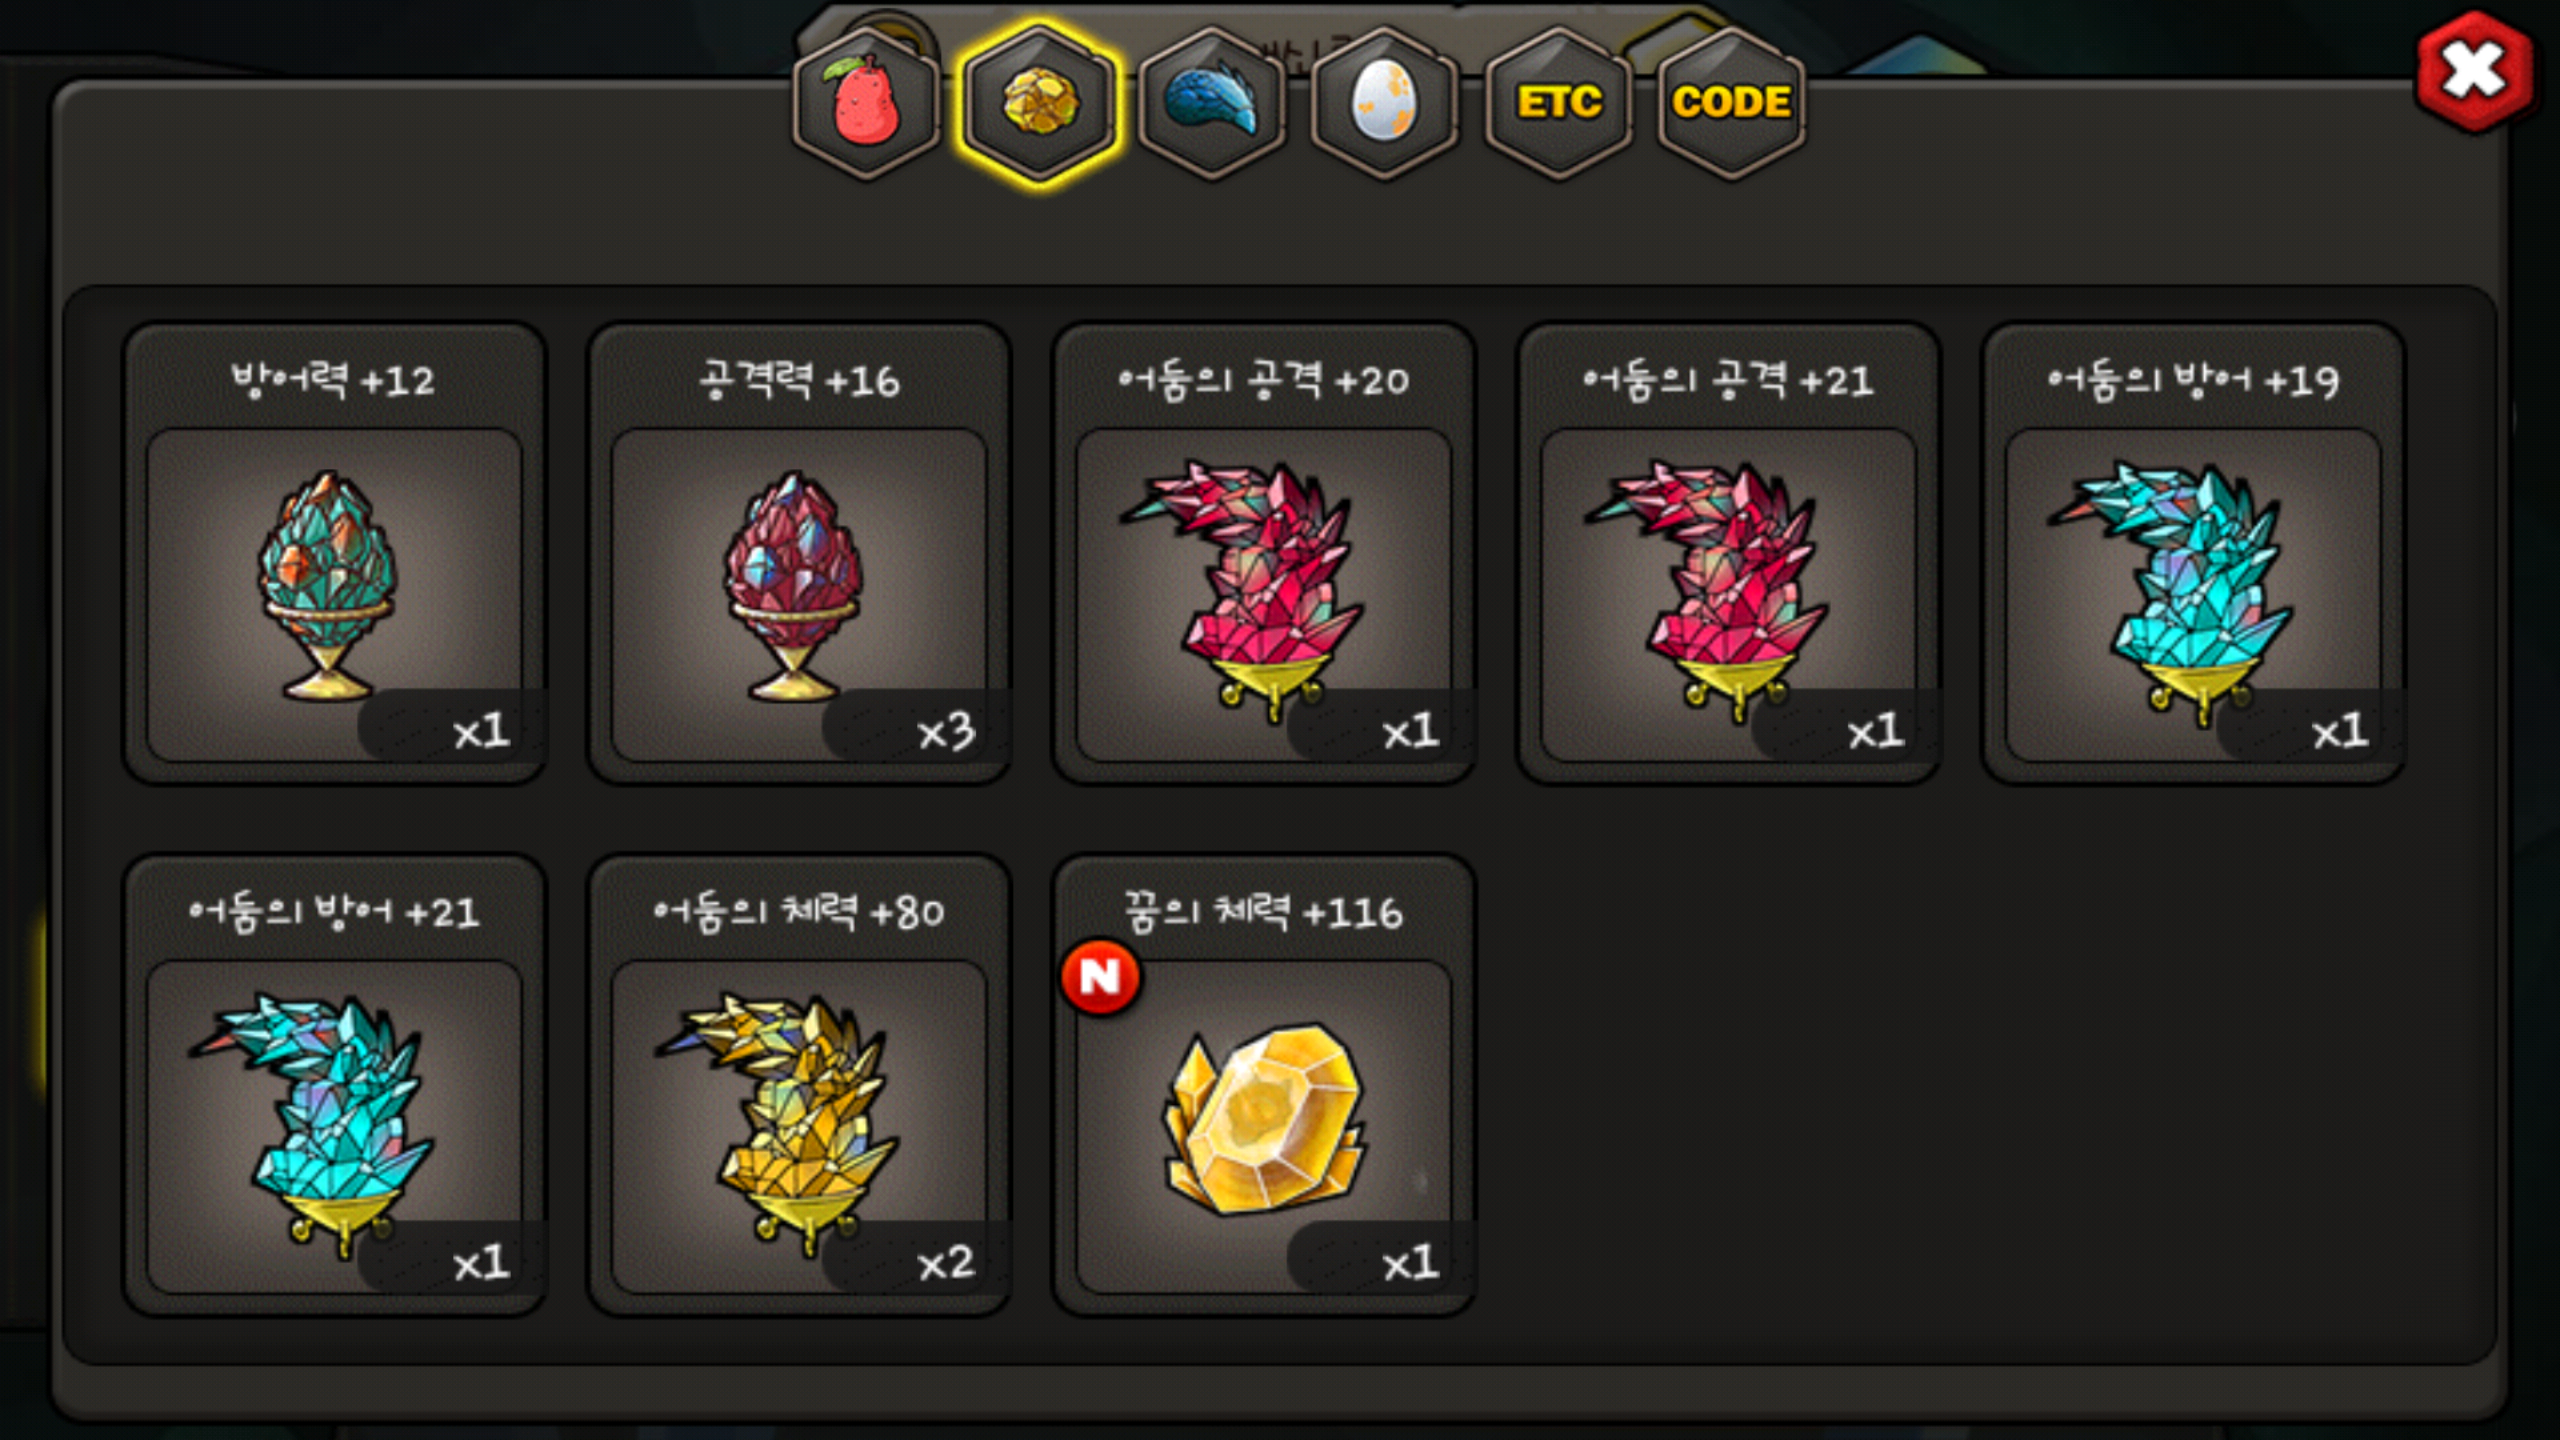Screen dimensions: 2560x1440
Task: Choose the 어둠의 방어 +21 cyan crystal
Action: click(x=334, y=1127)
